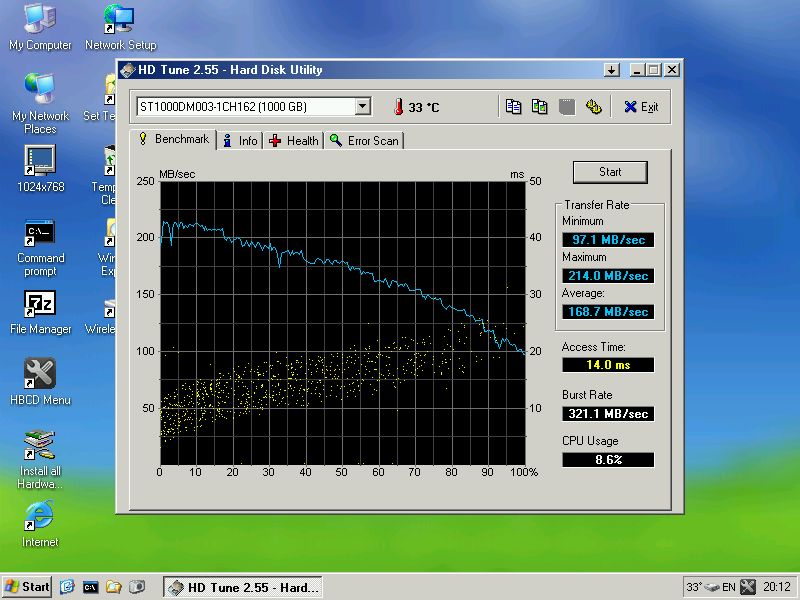Click HD Tune title bar app icon
800x600 pixels.
coord(127,70)
